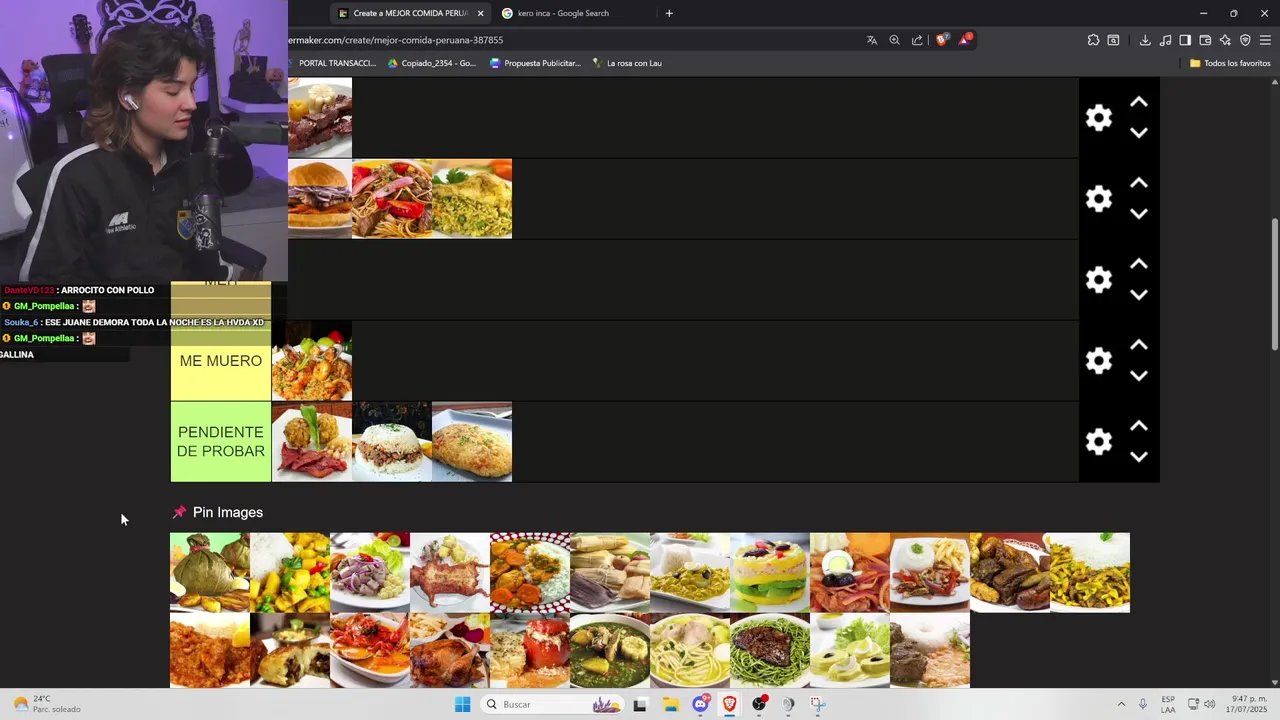Click the page vertical scrollbar
This screenshot has width=1280, height=720.
coord(1274,285)
